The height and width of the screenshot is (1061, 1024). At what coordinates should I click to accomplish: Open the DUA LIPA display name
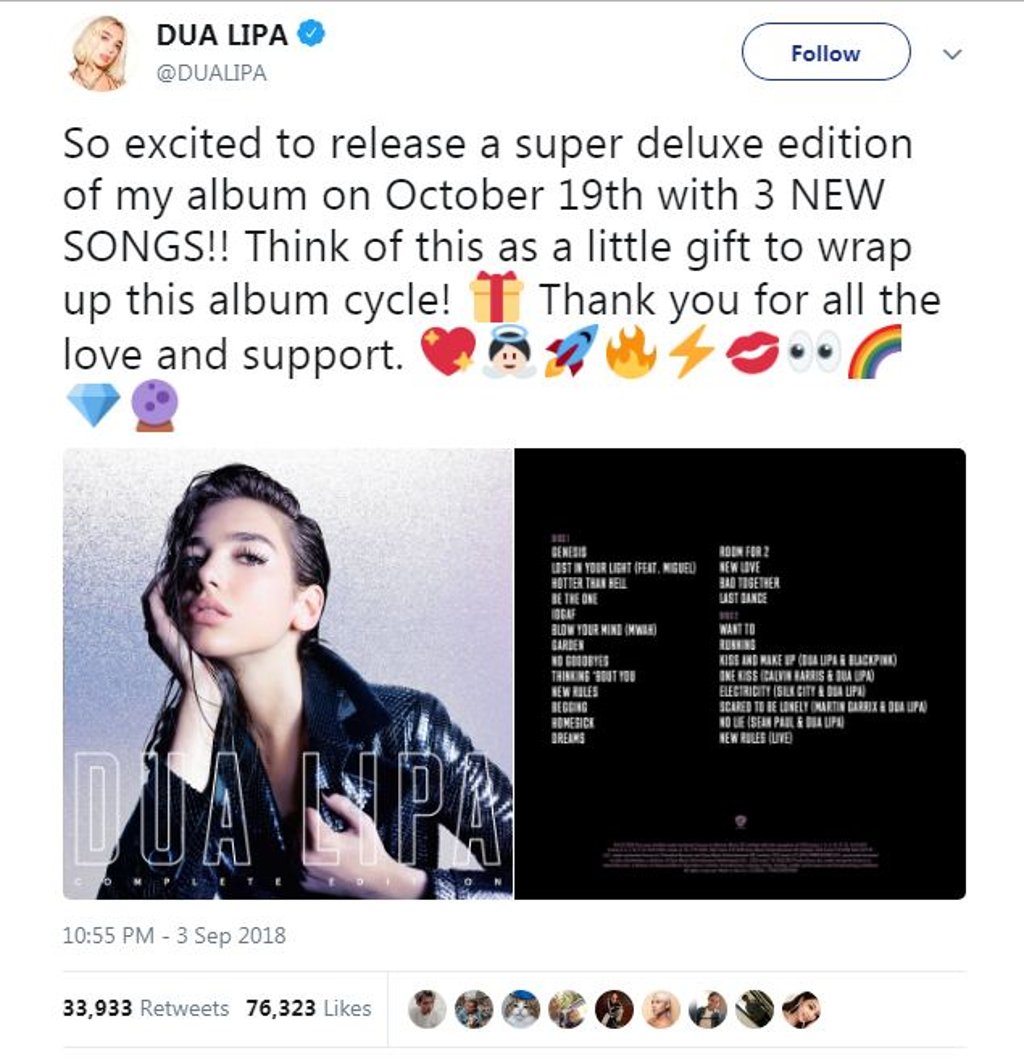point(222,35)
